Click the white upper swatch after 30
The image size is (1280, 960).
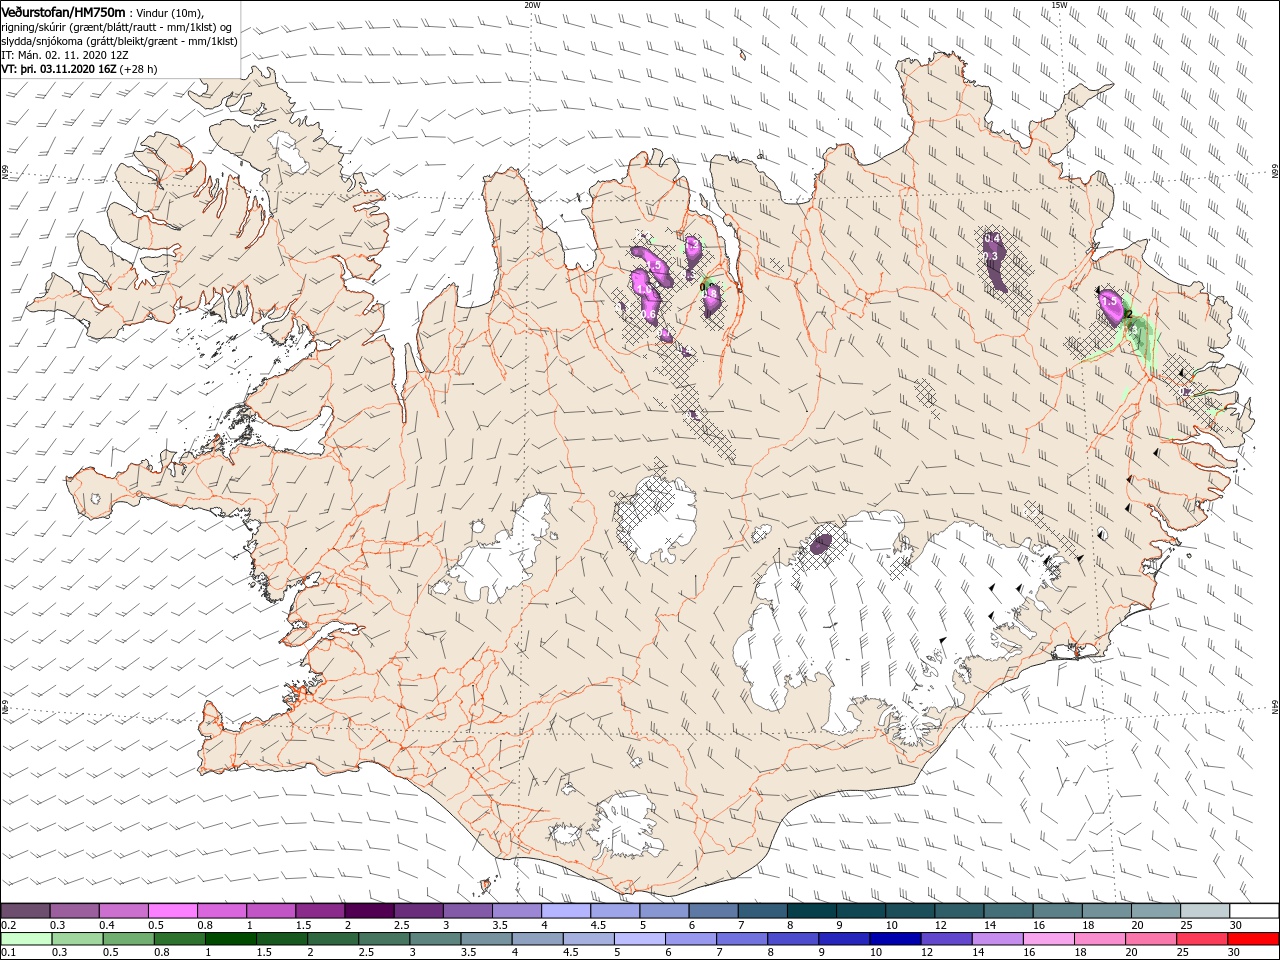[x=1254, y=911]
